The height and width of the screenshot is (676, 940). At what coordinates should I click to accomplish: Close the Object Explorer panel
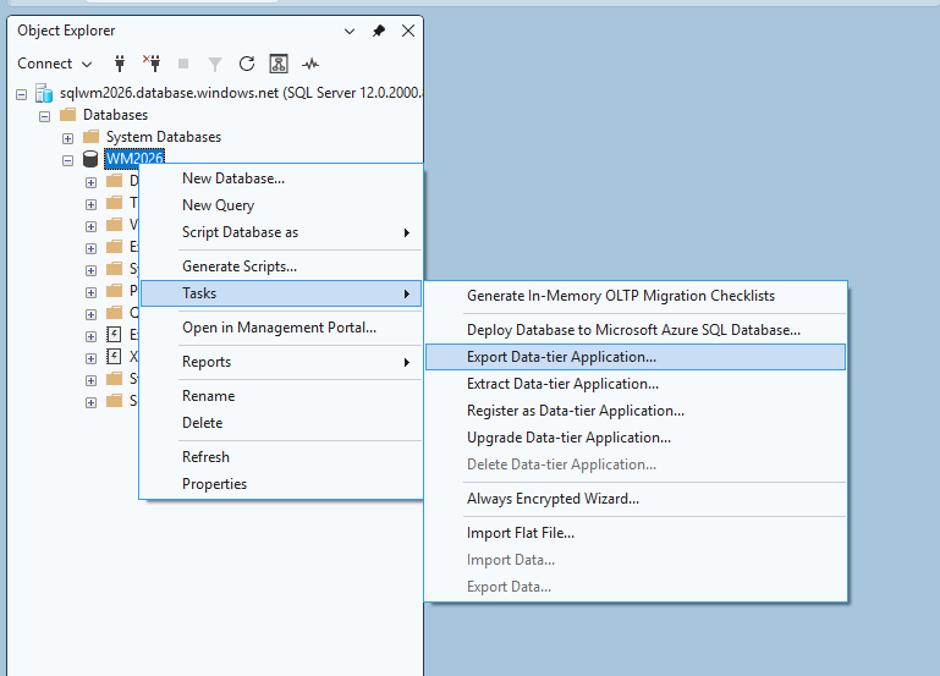click(x=408, y=31)
